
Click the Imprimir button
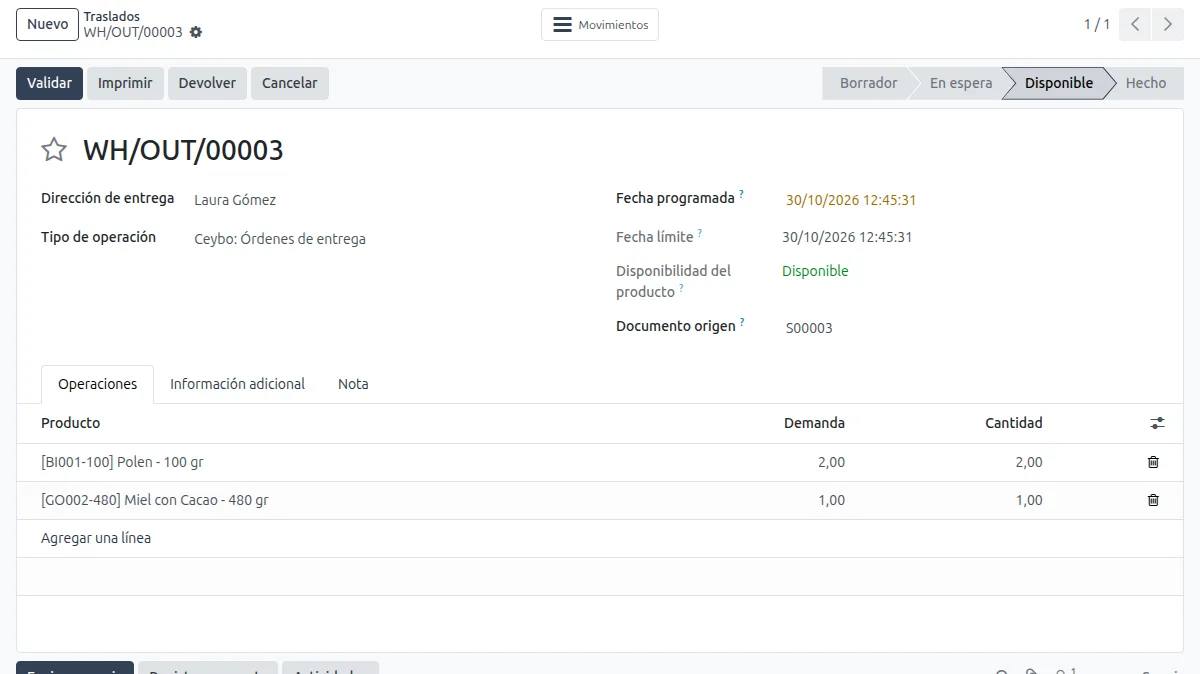(x=125, y=83)
